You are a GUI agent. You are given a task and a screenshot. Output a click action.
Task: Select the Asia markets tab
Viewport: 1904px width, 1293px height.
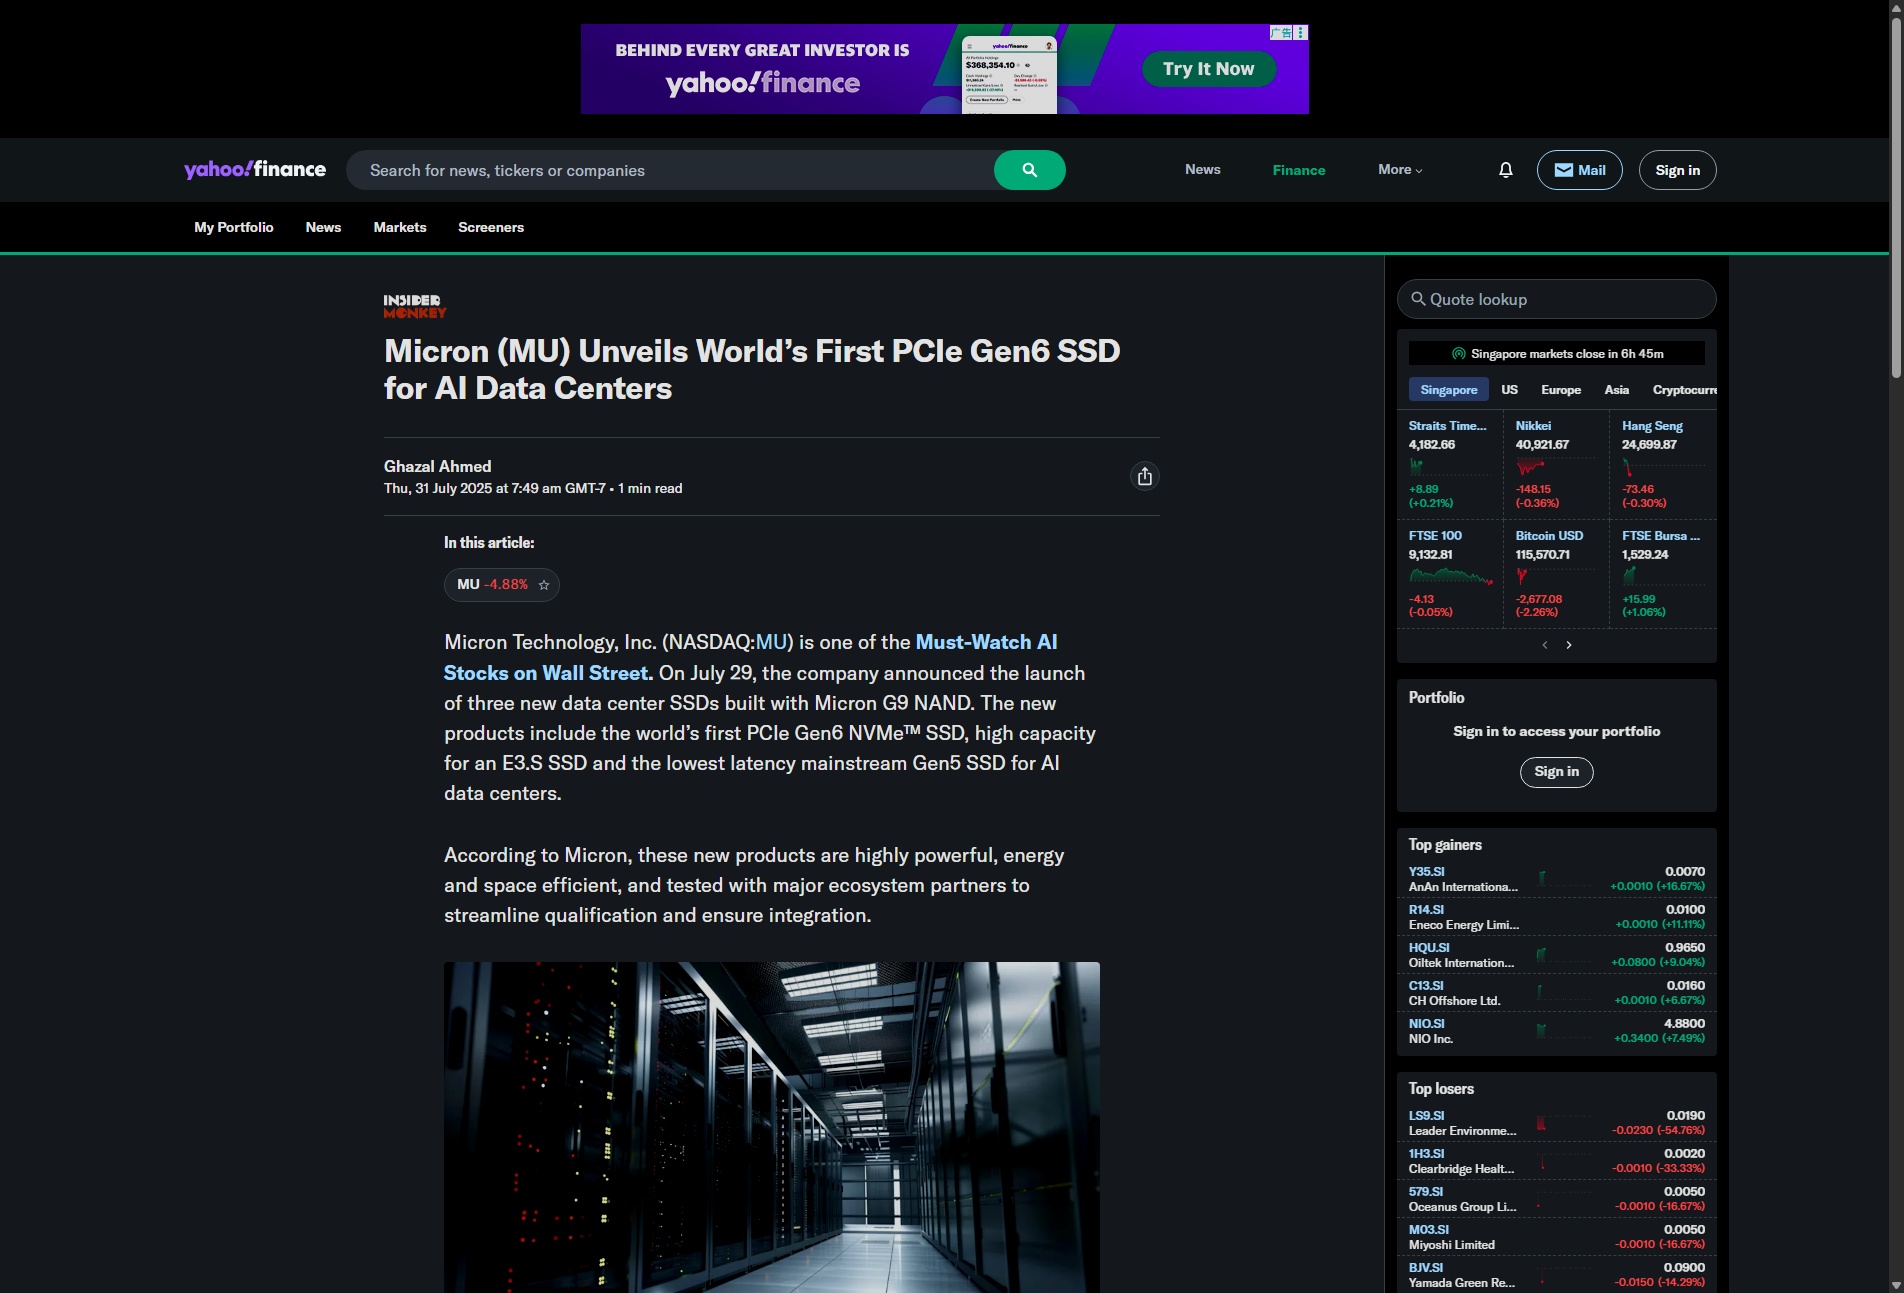1616,390
